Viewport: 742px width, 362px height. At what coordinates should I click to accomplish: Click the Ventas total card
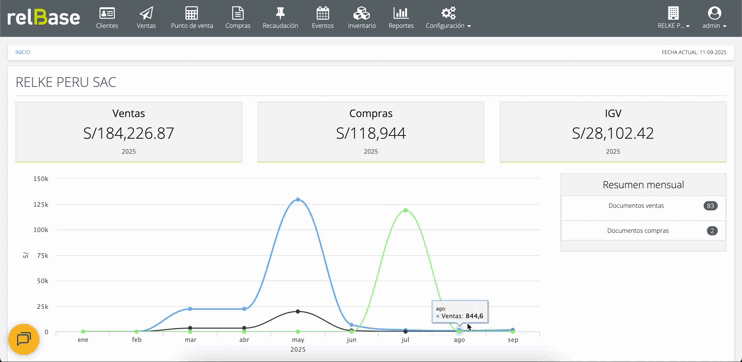[x=129, y=132]
